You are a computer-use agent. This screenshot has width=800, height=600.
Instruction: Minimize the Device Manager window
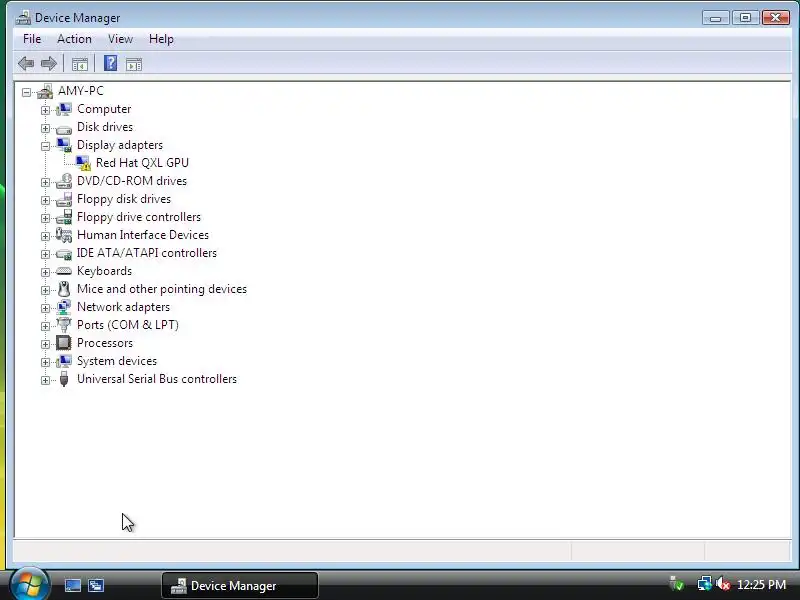pyautogui.click(x=715, y=18)
